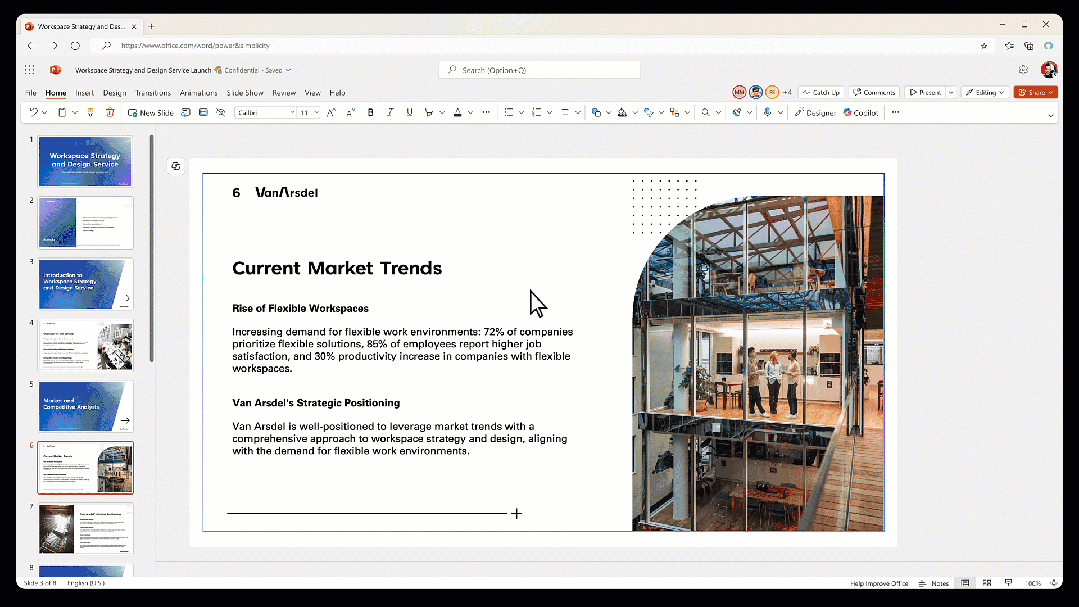Switch to Slide Sorter view in status bar

click(x=986, y=583)
